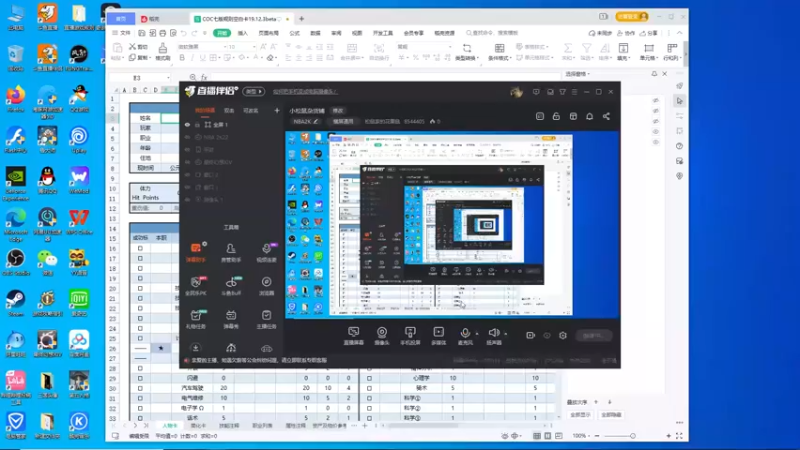Screen dimensions: 800x450
Task: Tick the checkbox in spreadsheet row 16
Action: 140,248
